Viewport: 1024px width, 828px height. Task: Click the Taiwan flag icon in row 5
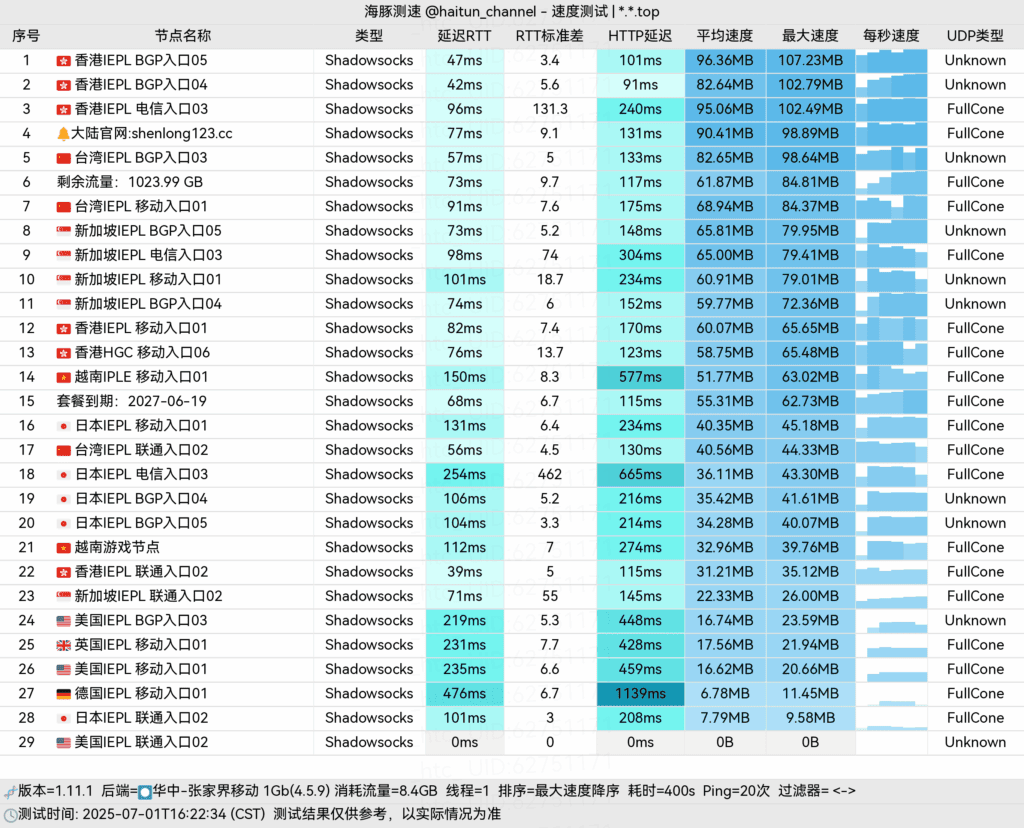63,158
